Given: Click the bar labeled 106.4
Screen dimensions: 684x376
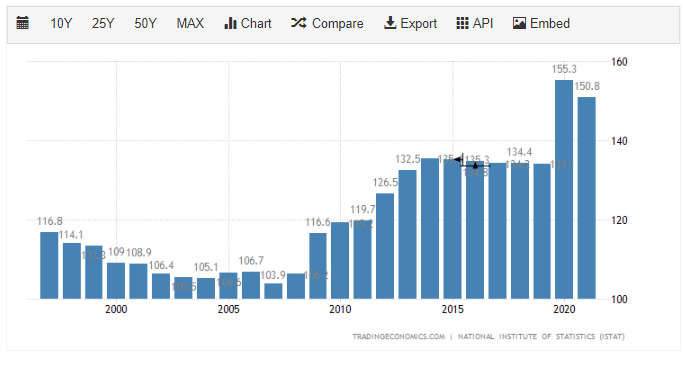Looking at the screenshot, I should [x=161, y=286].
